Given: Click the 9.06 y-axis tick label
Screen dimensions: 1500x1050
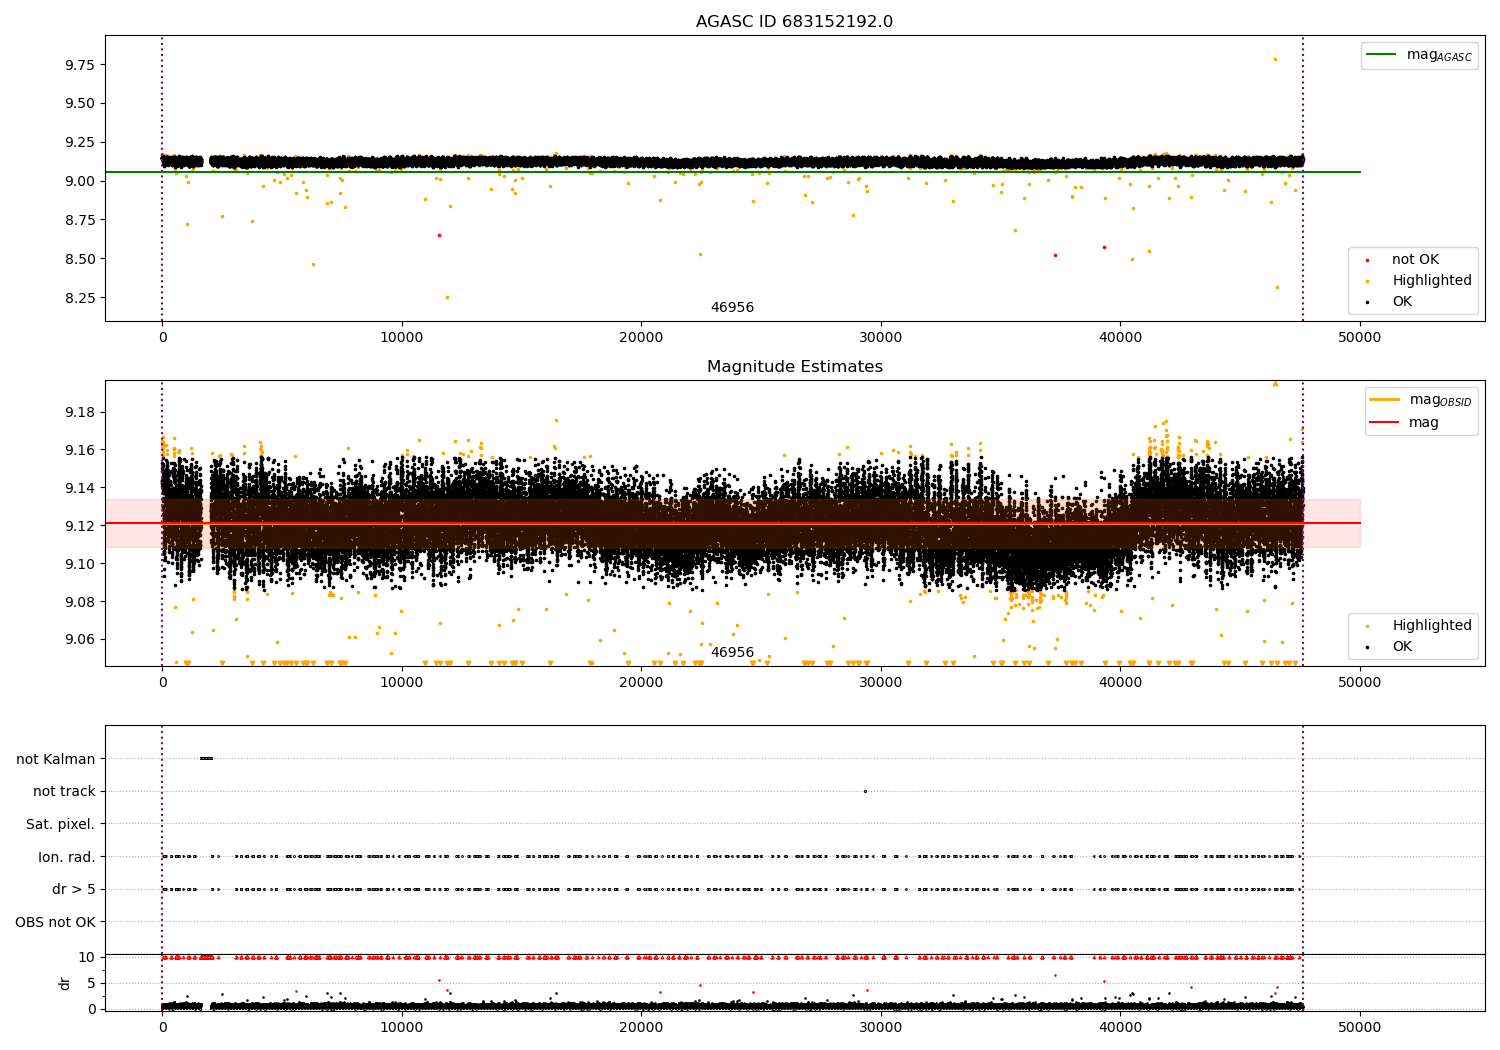Looking at the screenshot, I should 80,640.
